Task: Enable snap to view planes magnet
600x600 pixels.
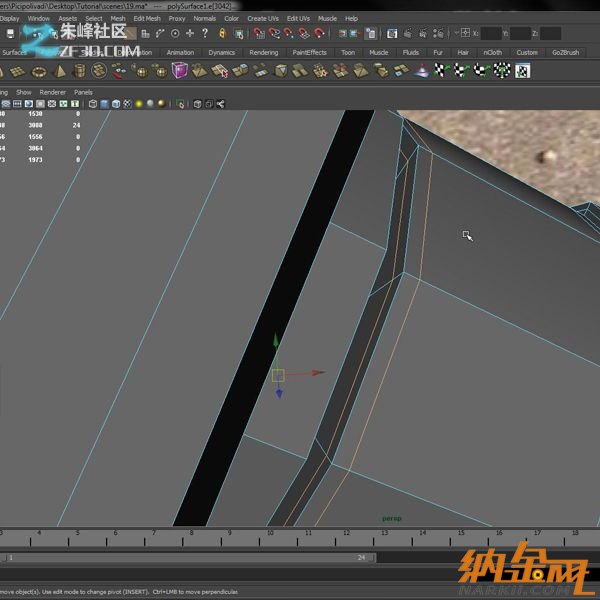Action: 304,34
